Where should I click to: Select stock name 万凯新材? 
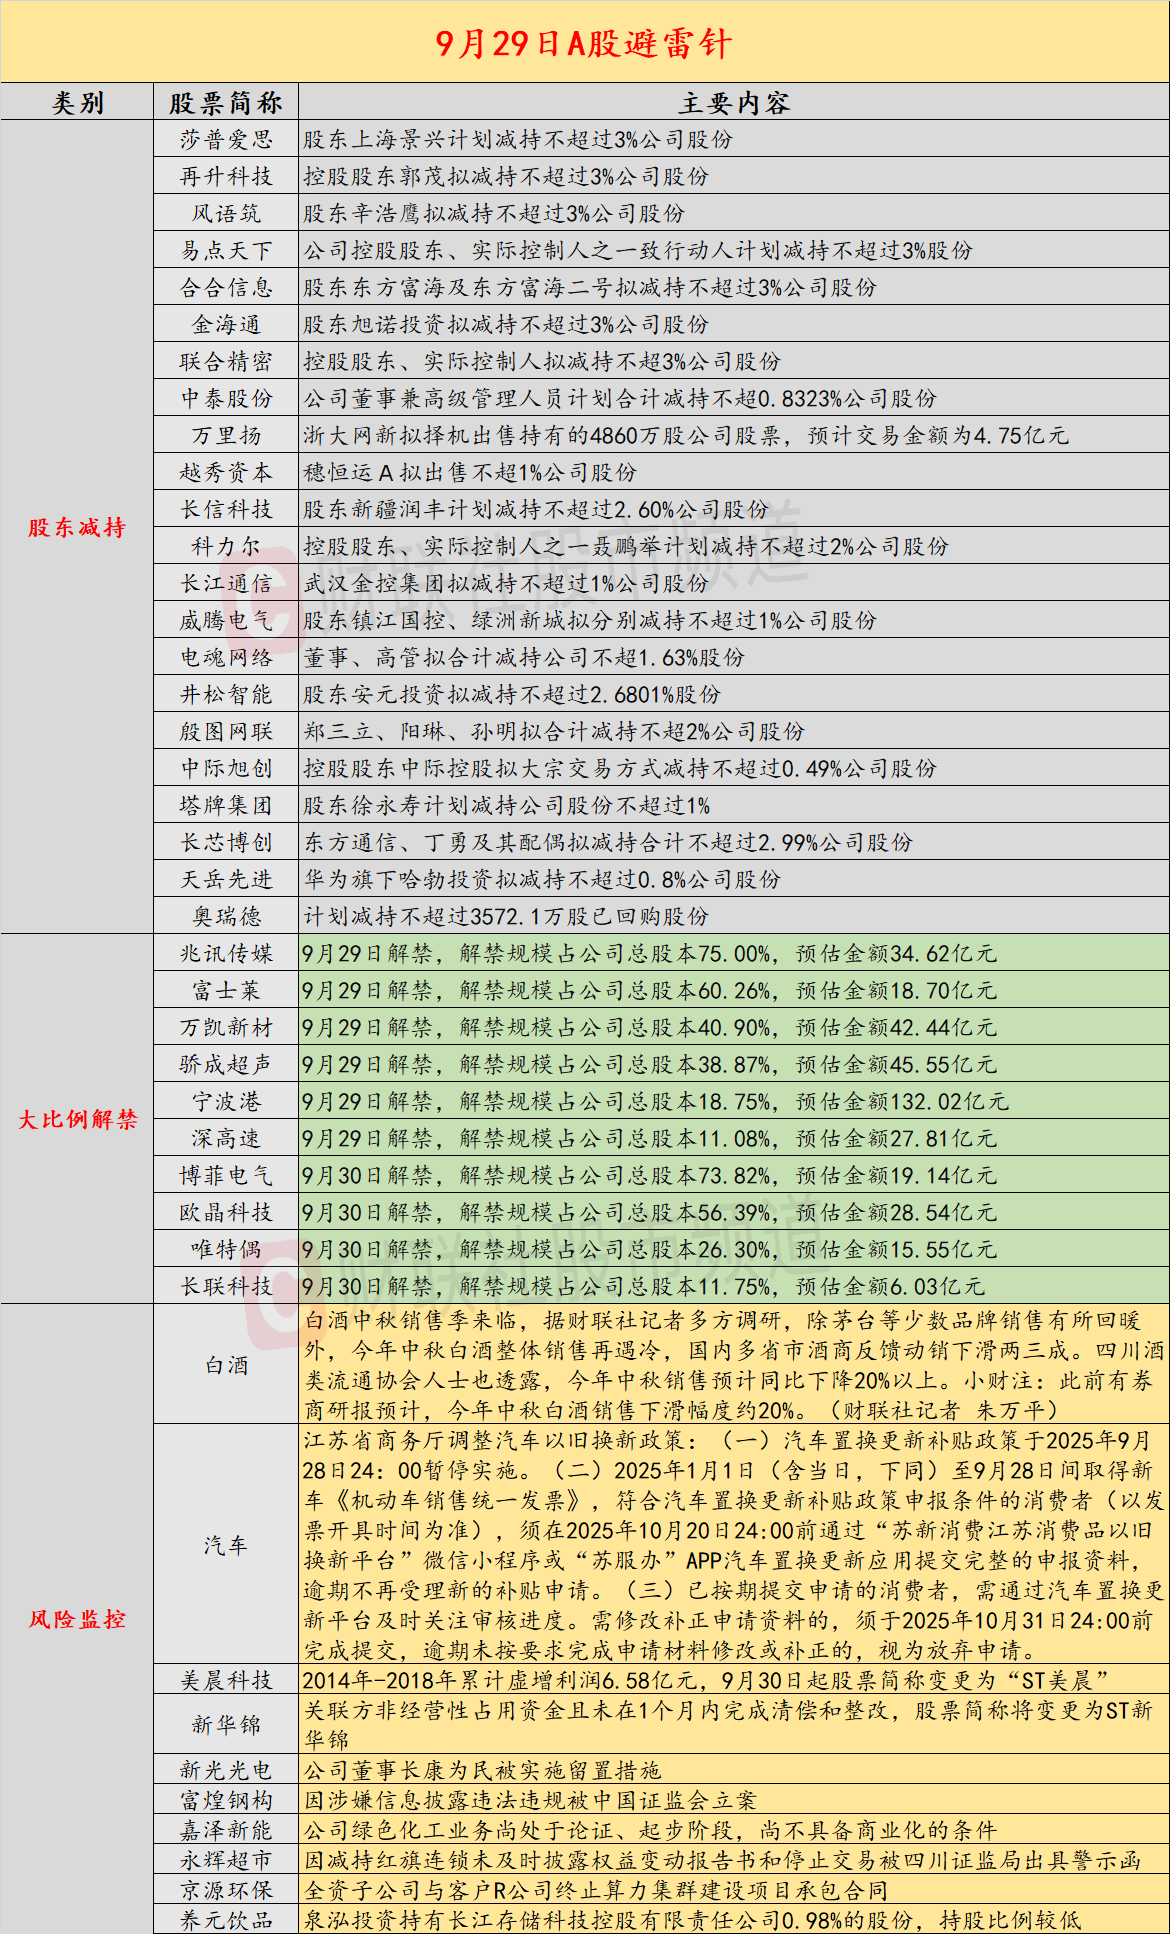pyautogui.click(x=226, y=1027)
